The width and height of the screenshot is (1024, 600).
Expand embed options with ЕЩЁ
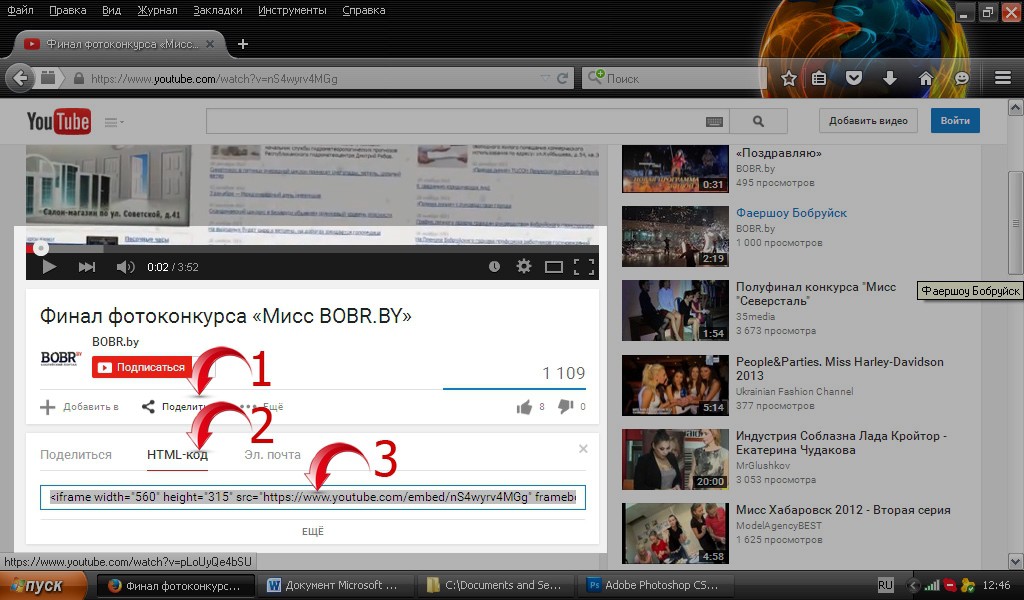click(x=313, y=531)
